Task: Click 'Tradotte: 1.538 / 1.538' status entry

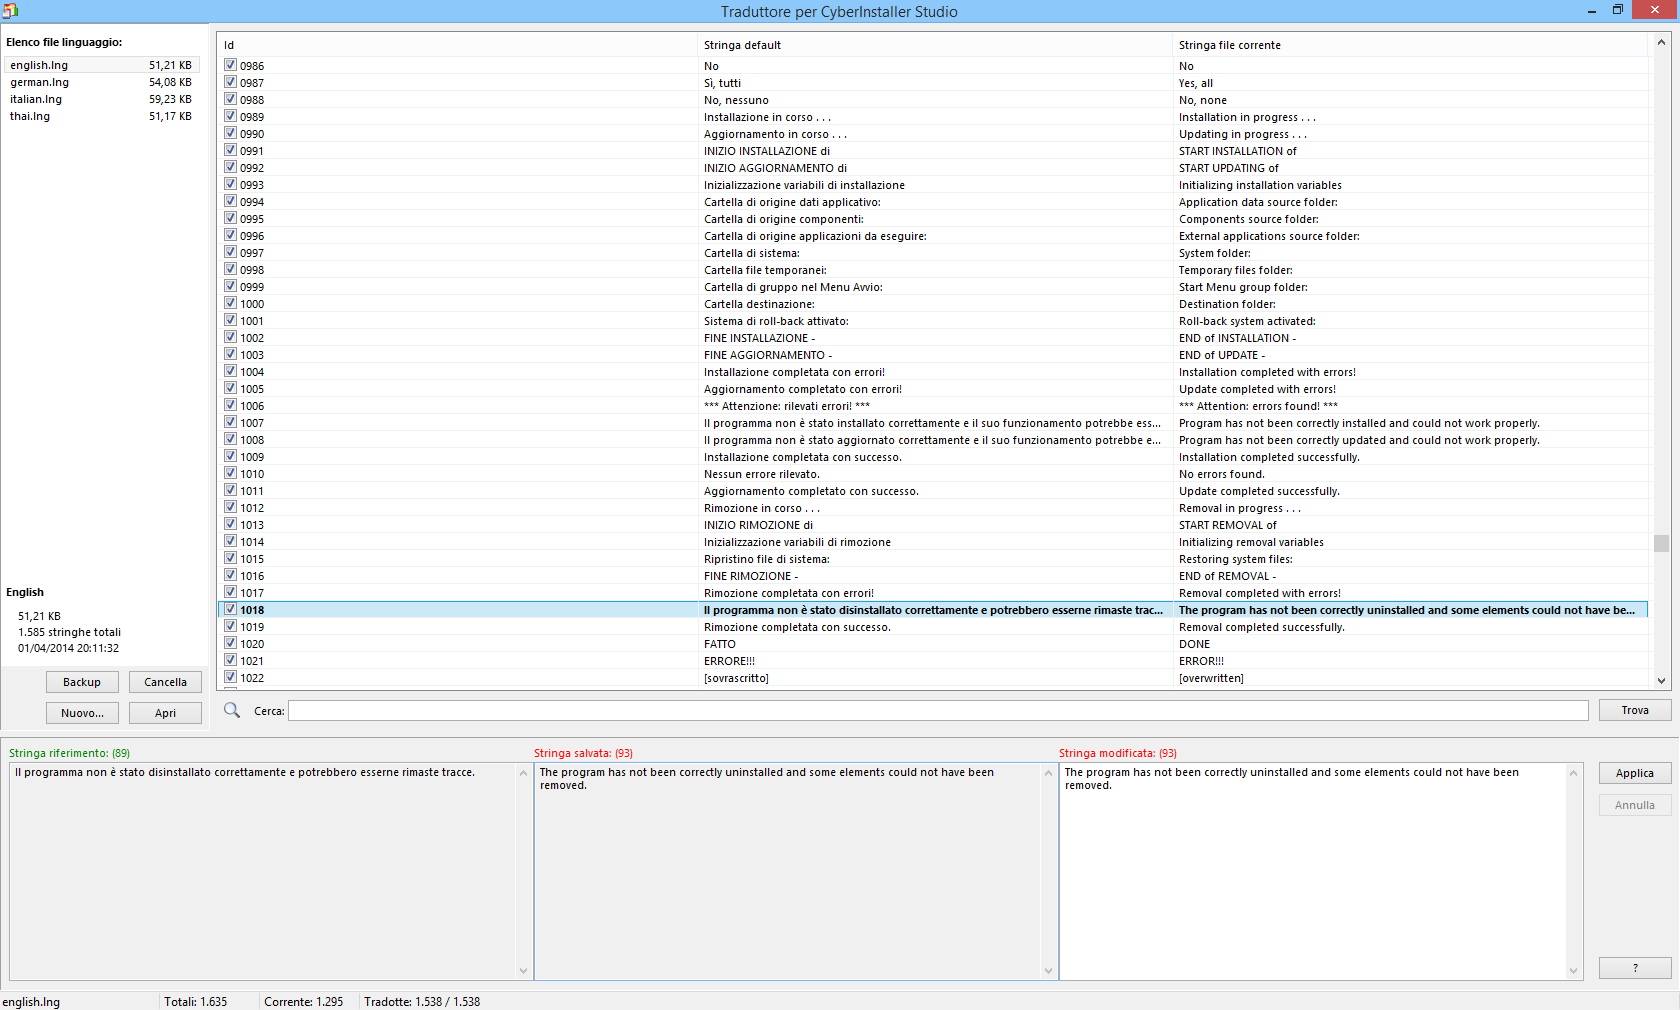Action: (422, 1001)
